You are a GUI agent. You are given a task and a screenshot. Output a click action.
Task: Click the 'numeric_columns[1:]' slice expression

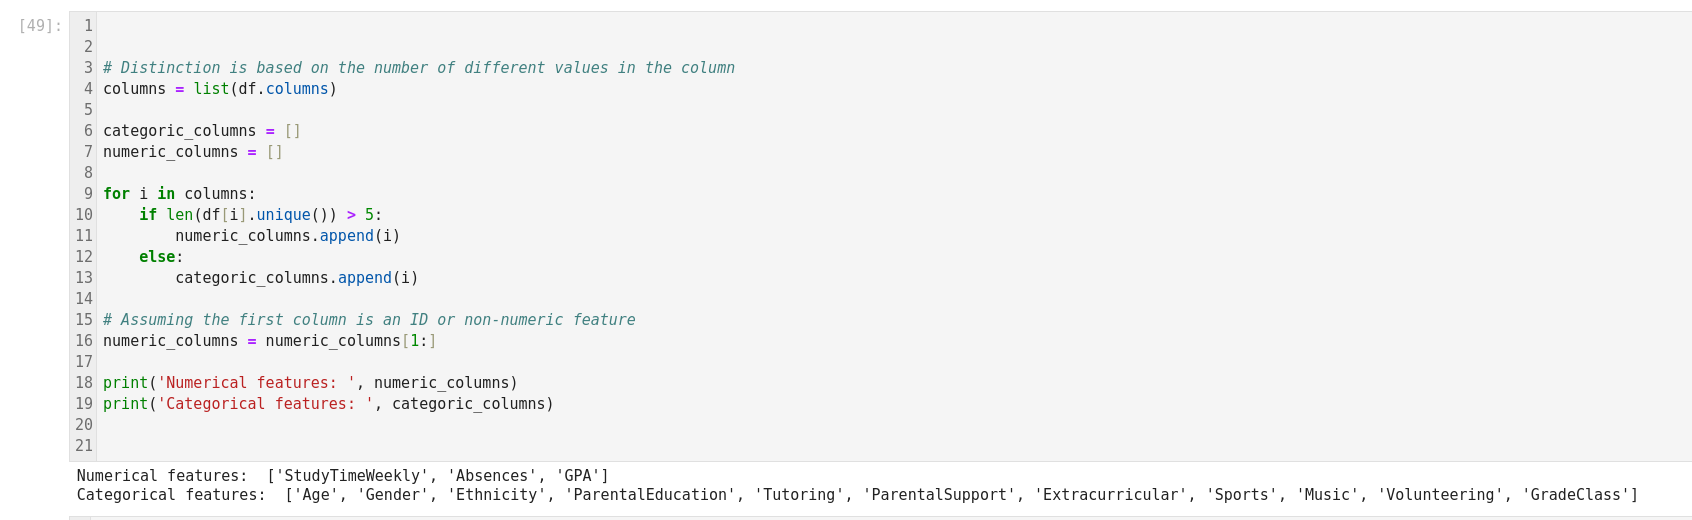[350, 341]
